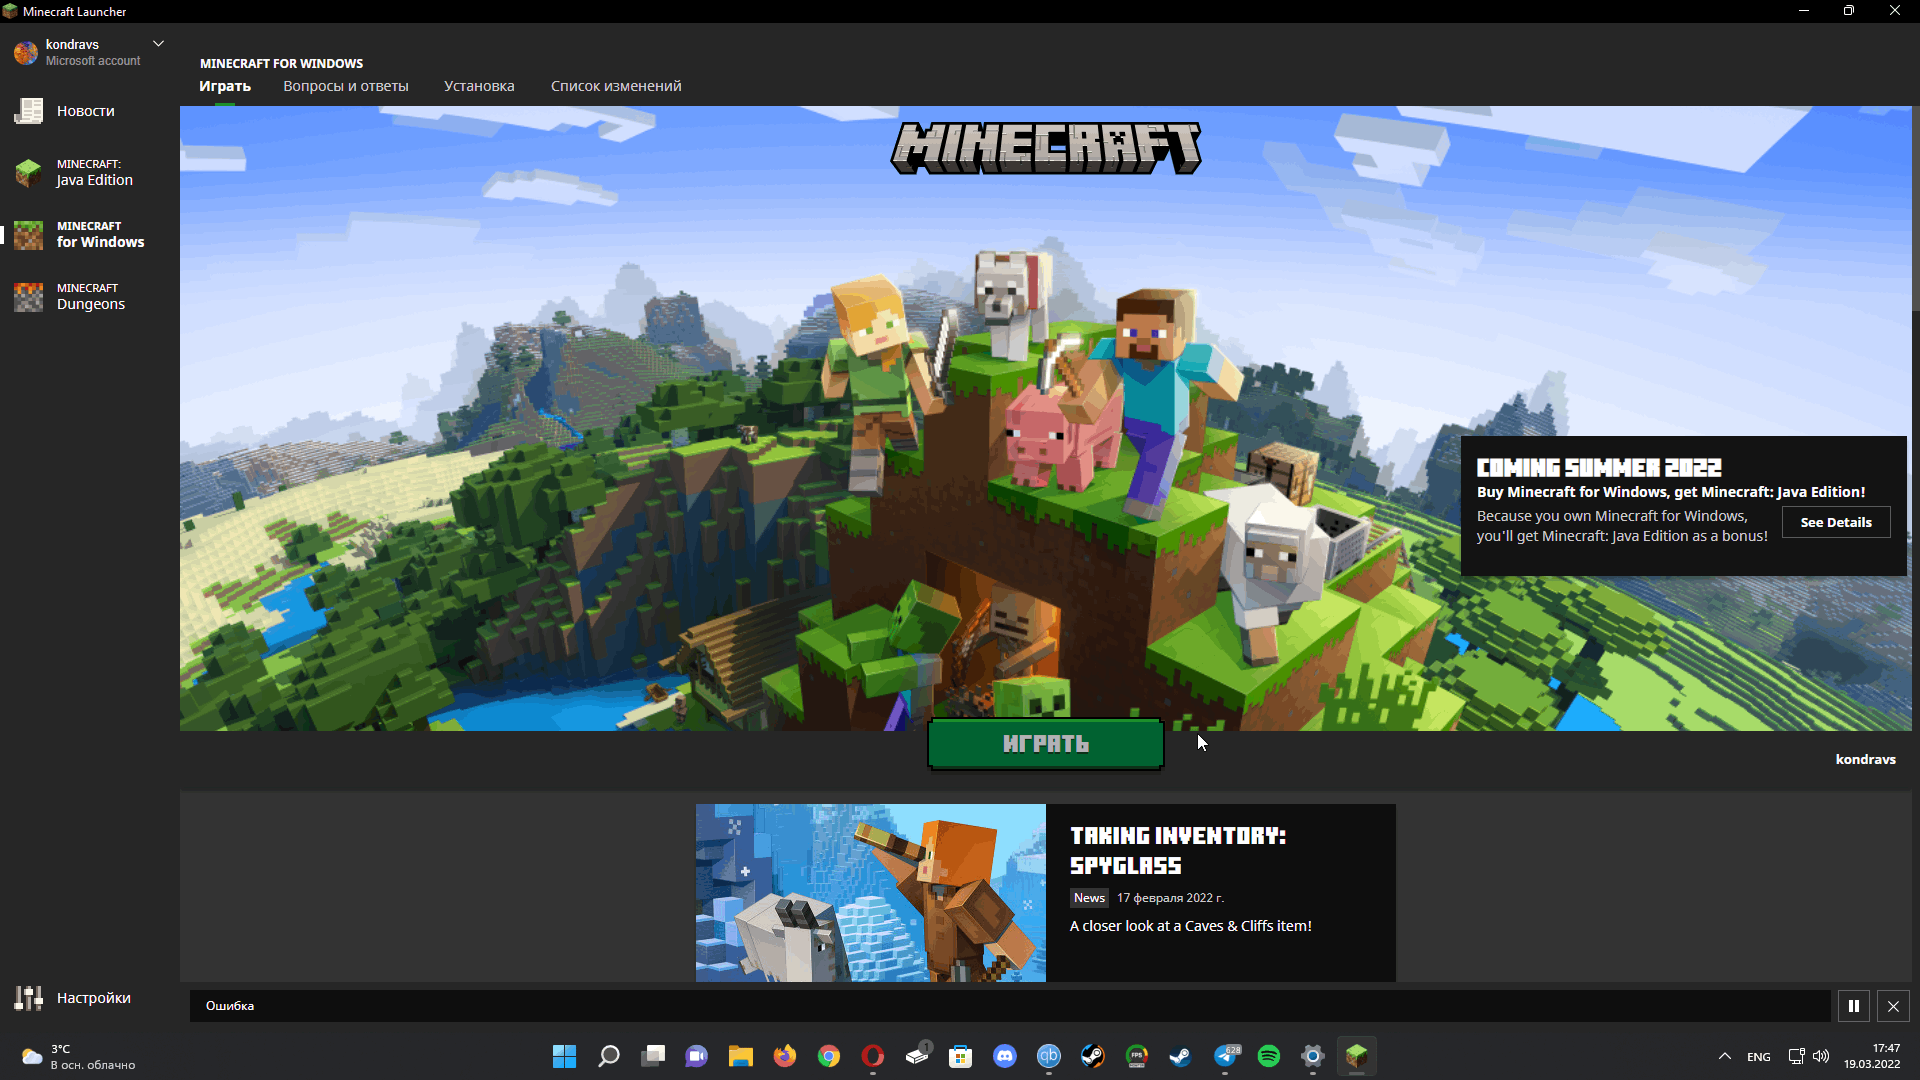This screenshot has width=1920, height=1080.
Task: Click the kondravs username below the banner
Action: (x=1866, y=759)
